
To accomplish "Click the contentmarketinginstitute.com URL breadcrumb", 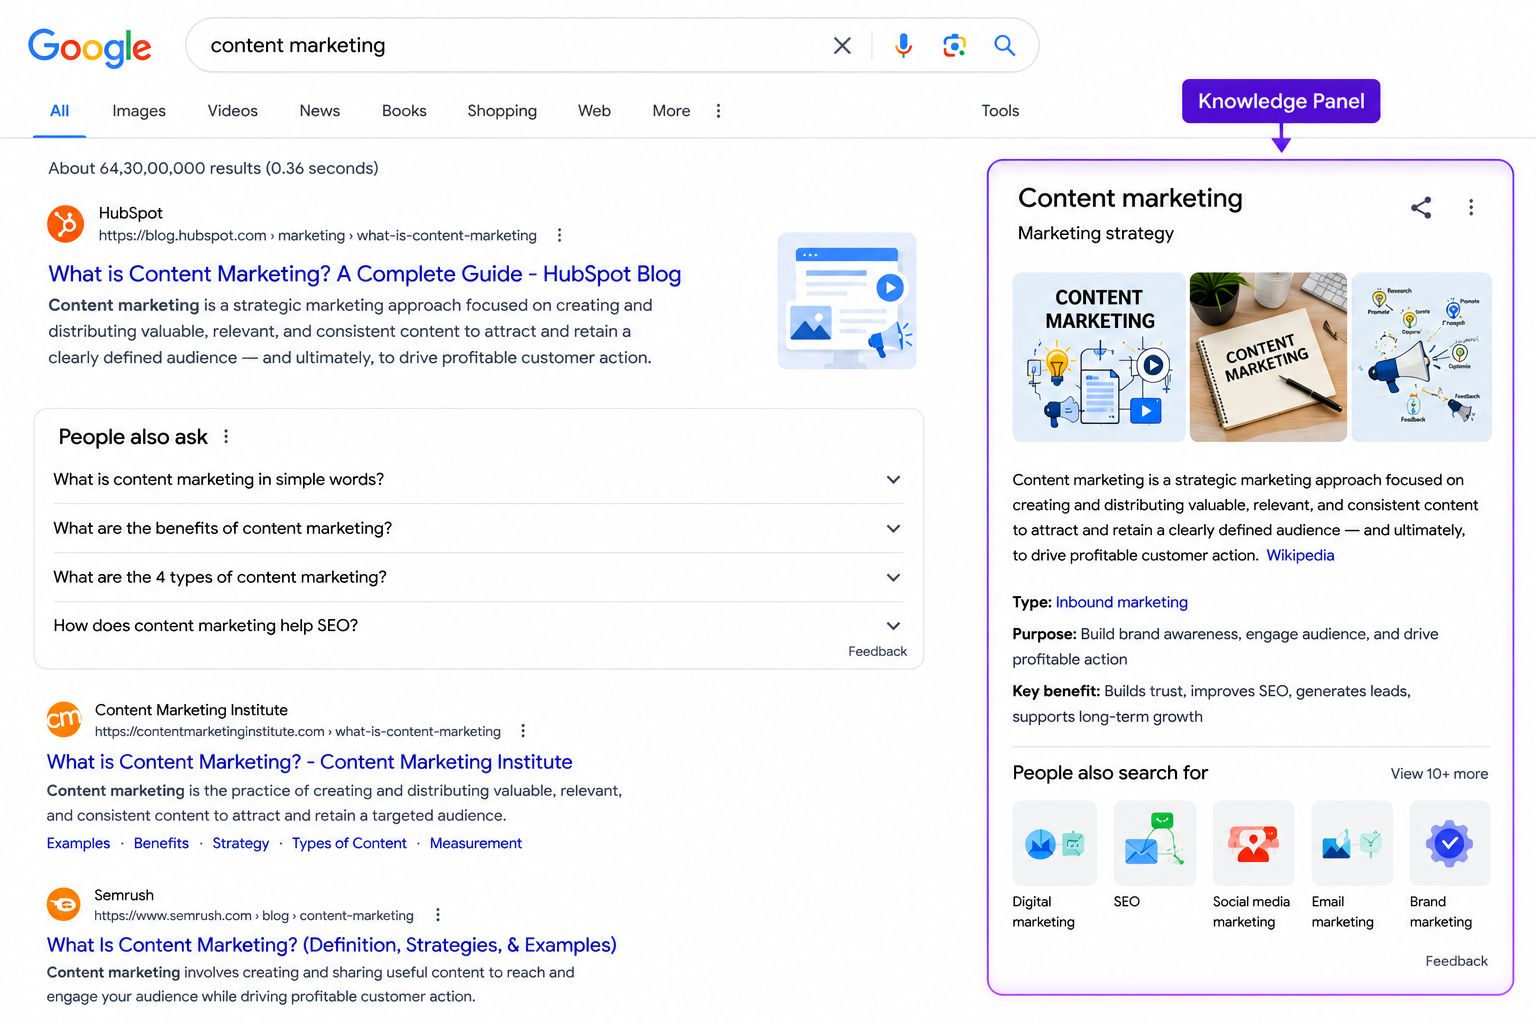I will (x=298, y=732).
